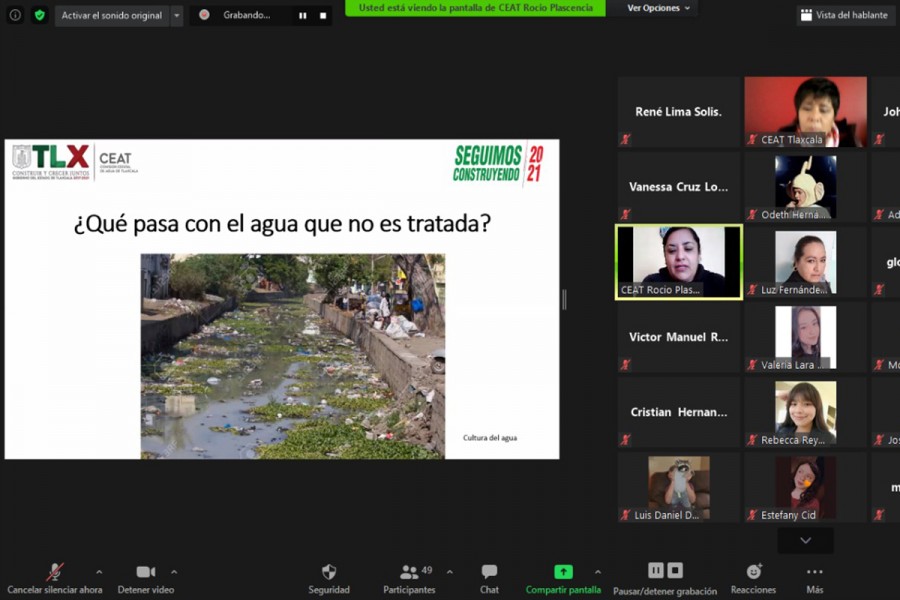Click the TLX government logo on slide

[51, 162]
